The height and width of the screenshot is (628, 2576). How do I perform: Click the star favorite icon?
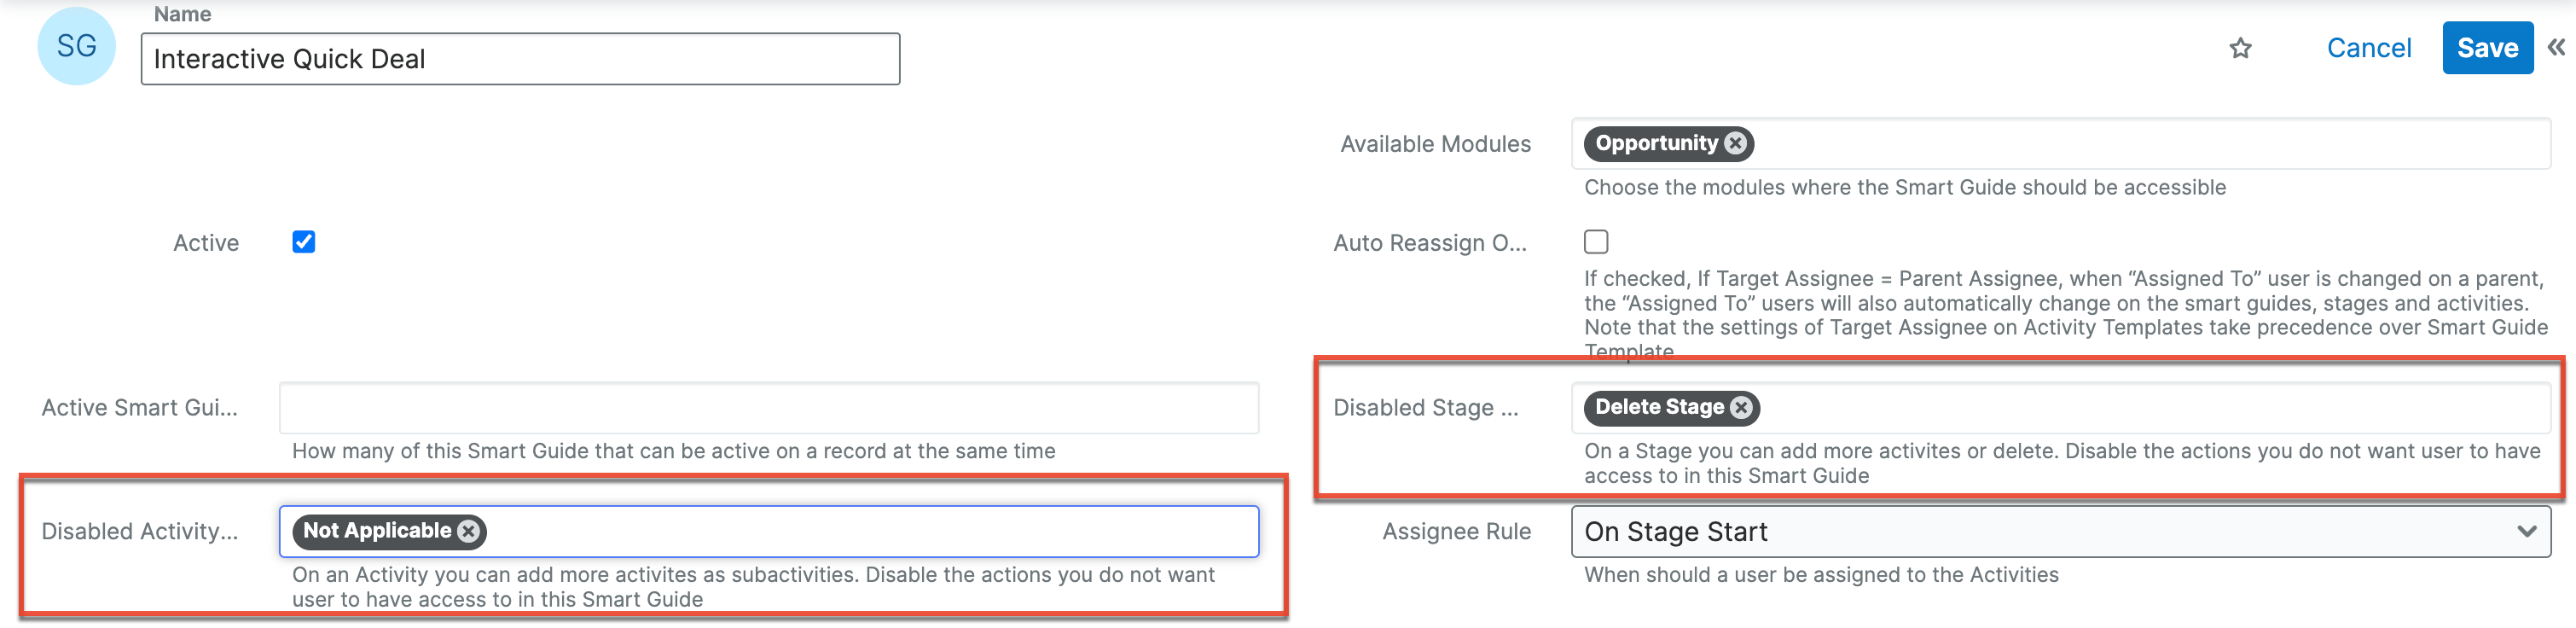point(2240,47)
